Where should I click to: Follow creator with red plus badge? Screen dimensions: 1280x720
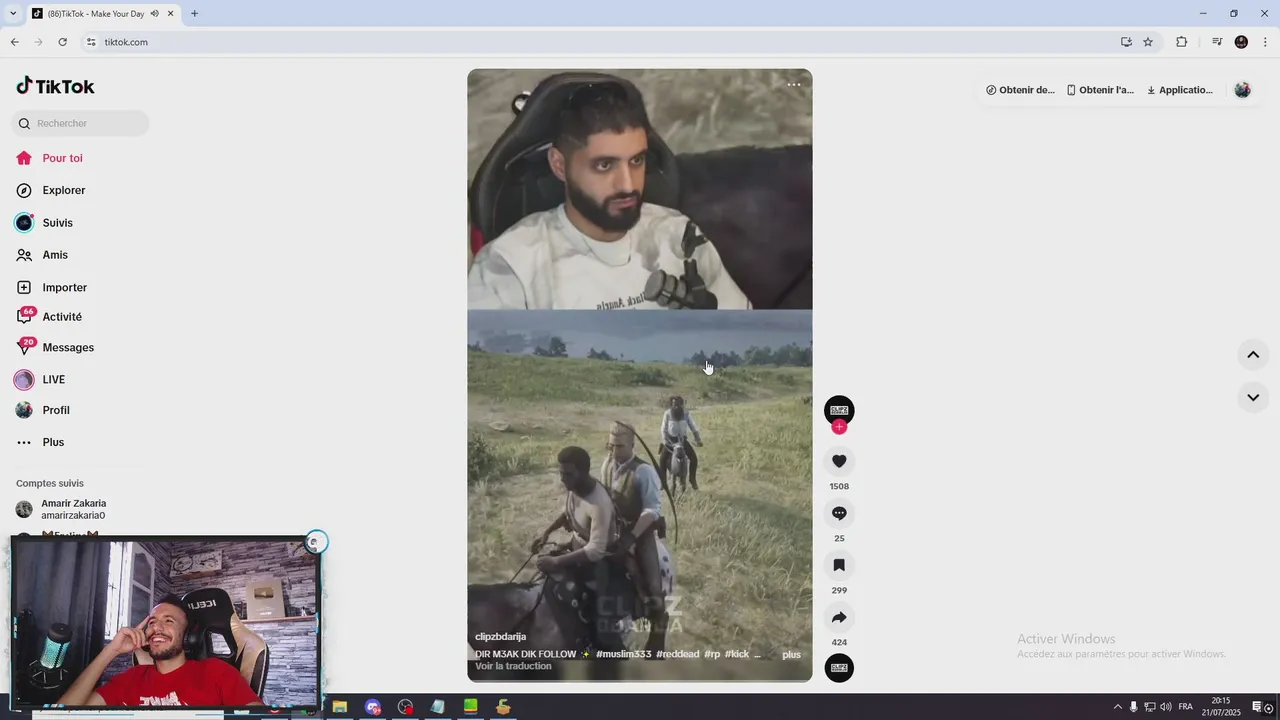click(839, 427)
